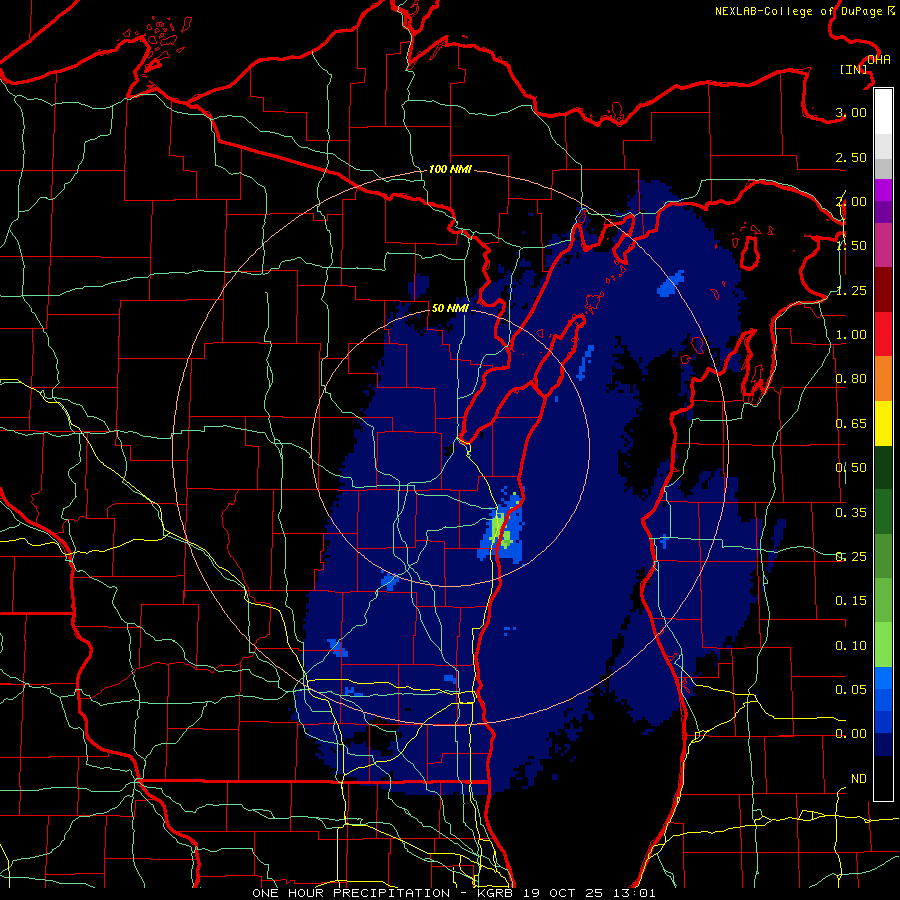
Task: Click the 2.50 legend value
Action: pos(851,157)
